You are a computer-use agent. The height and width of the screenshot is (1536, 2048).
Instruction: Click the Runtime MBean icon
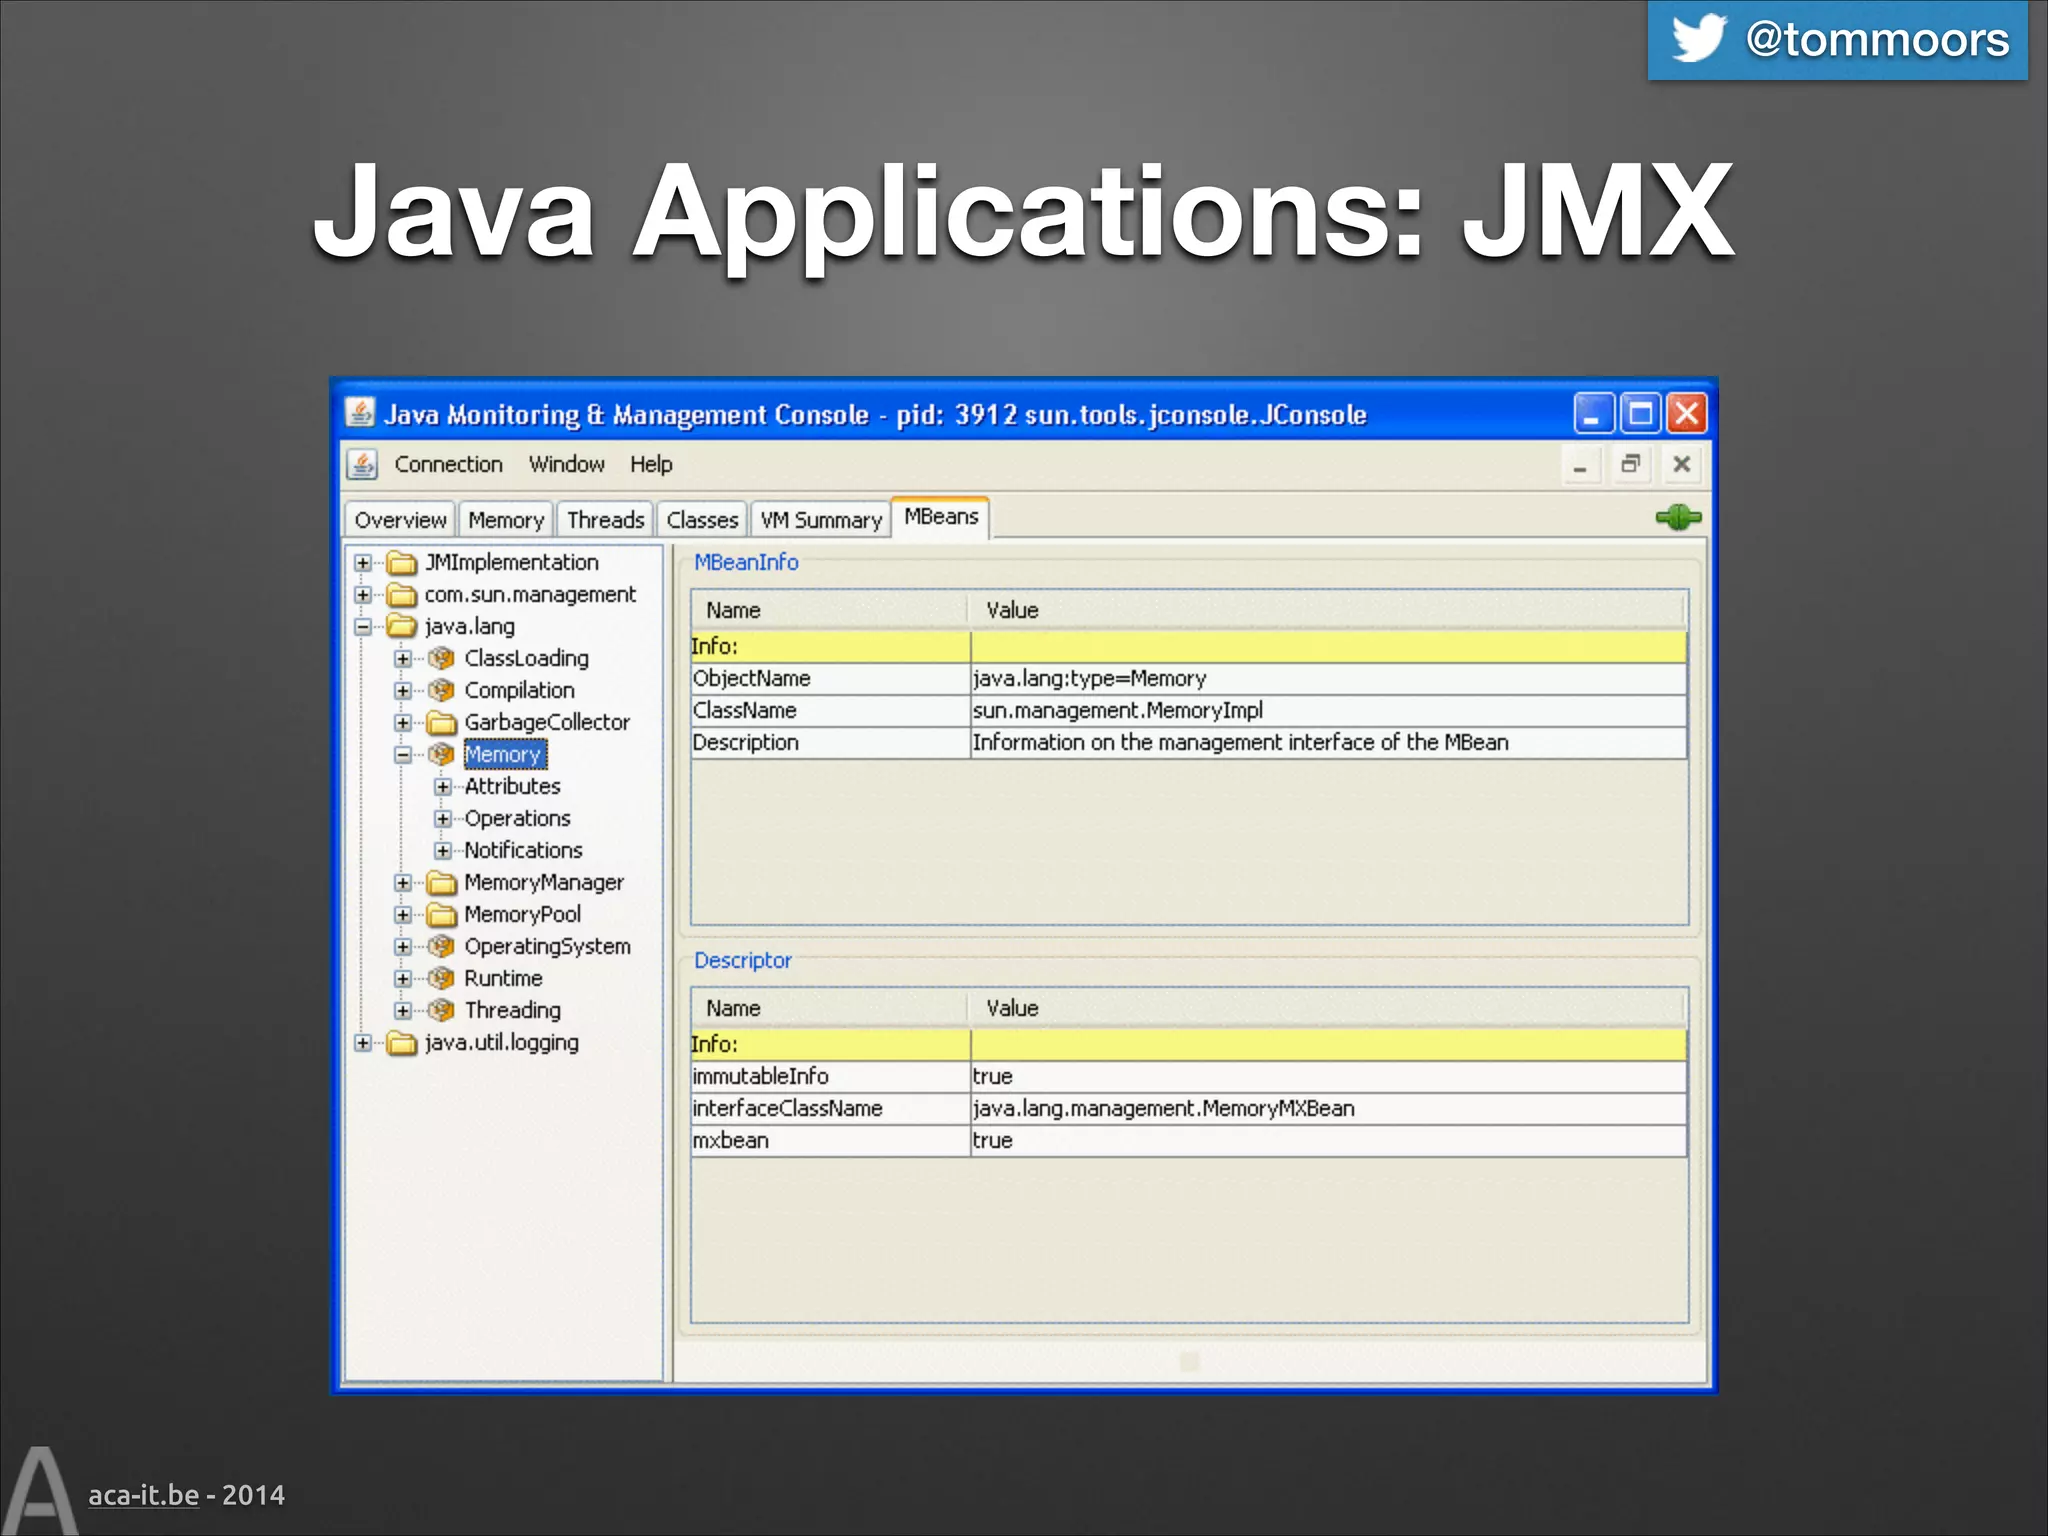click(441, 978)
